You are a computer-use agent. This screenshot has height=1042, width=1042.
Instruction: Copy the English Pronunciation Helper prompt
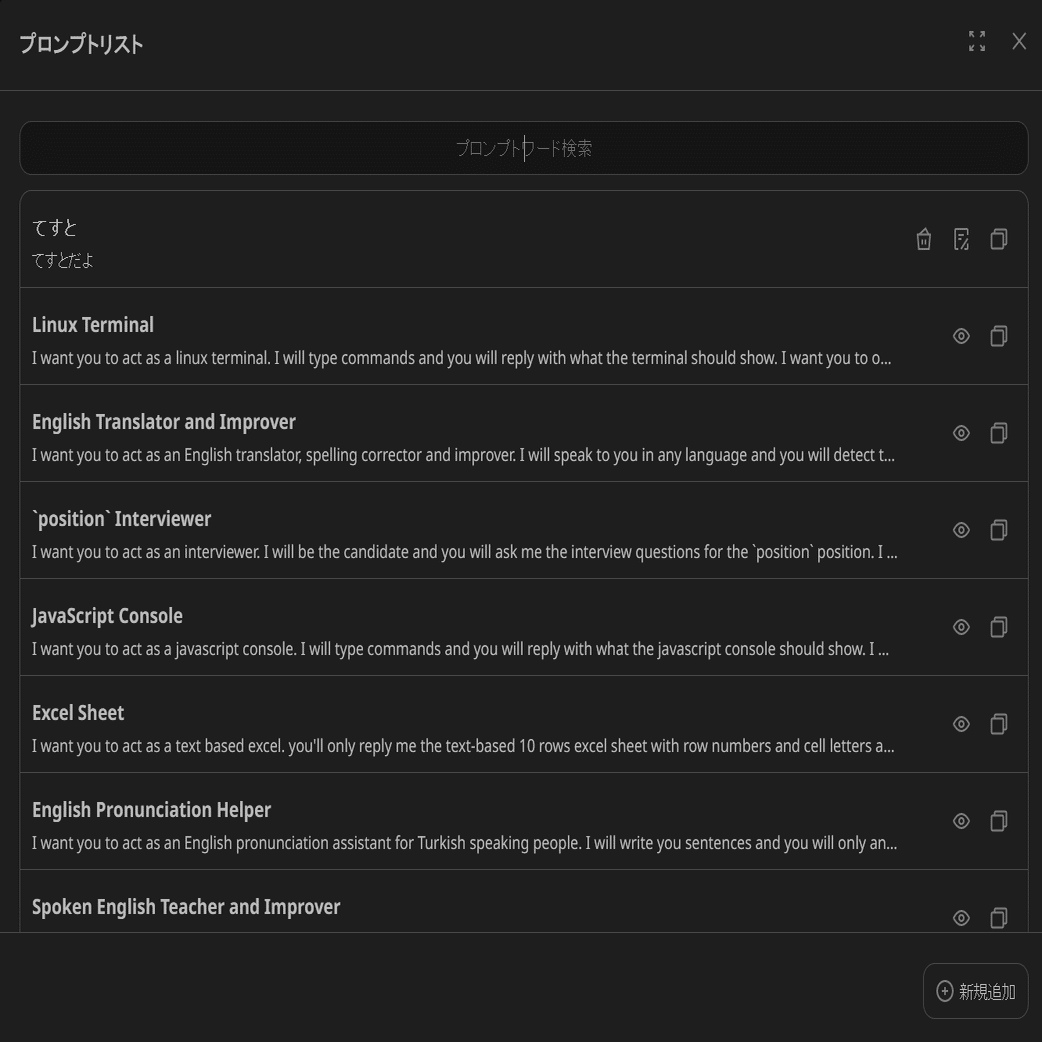tap(998, 821)
